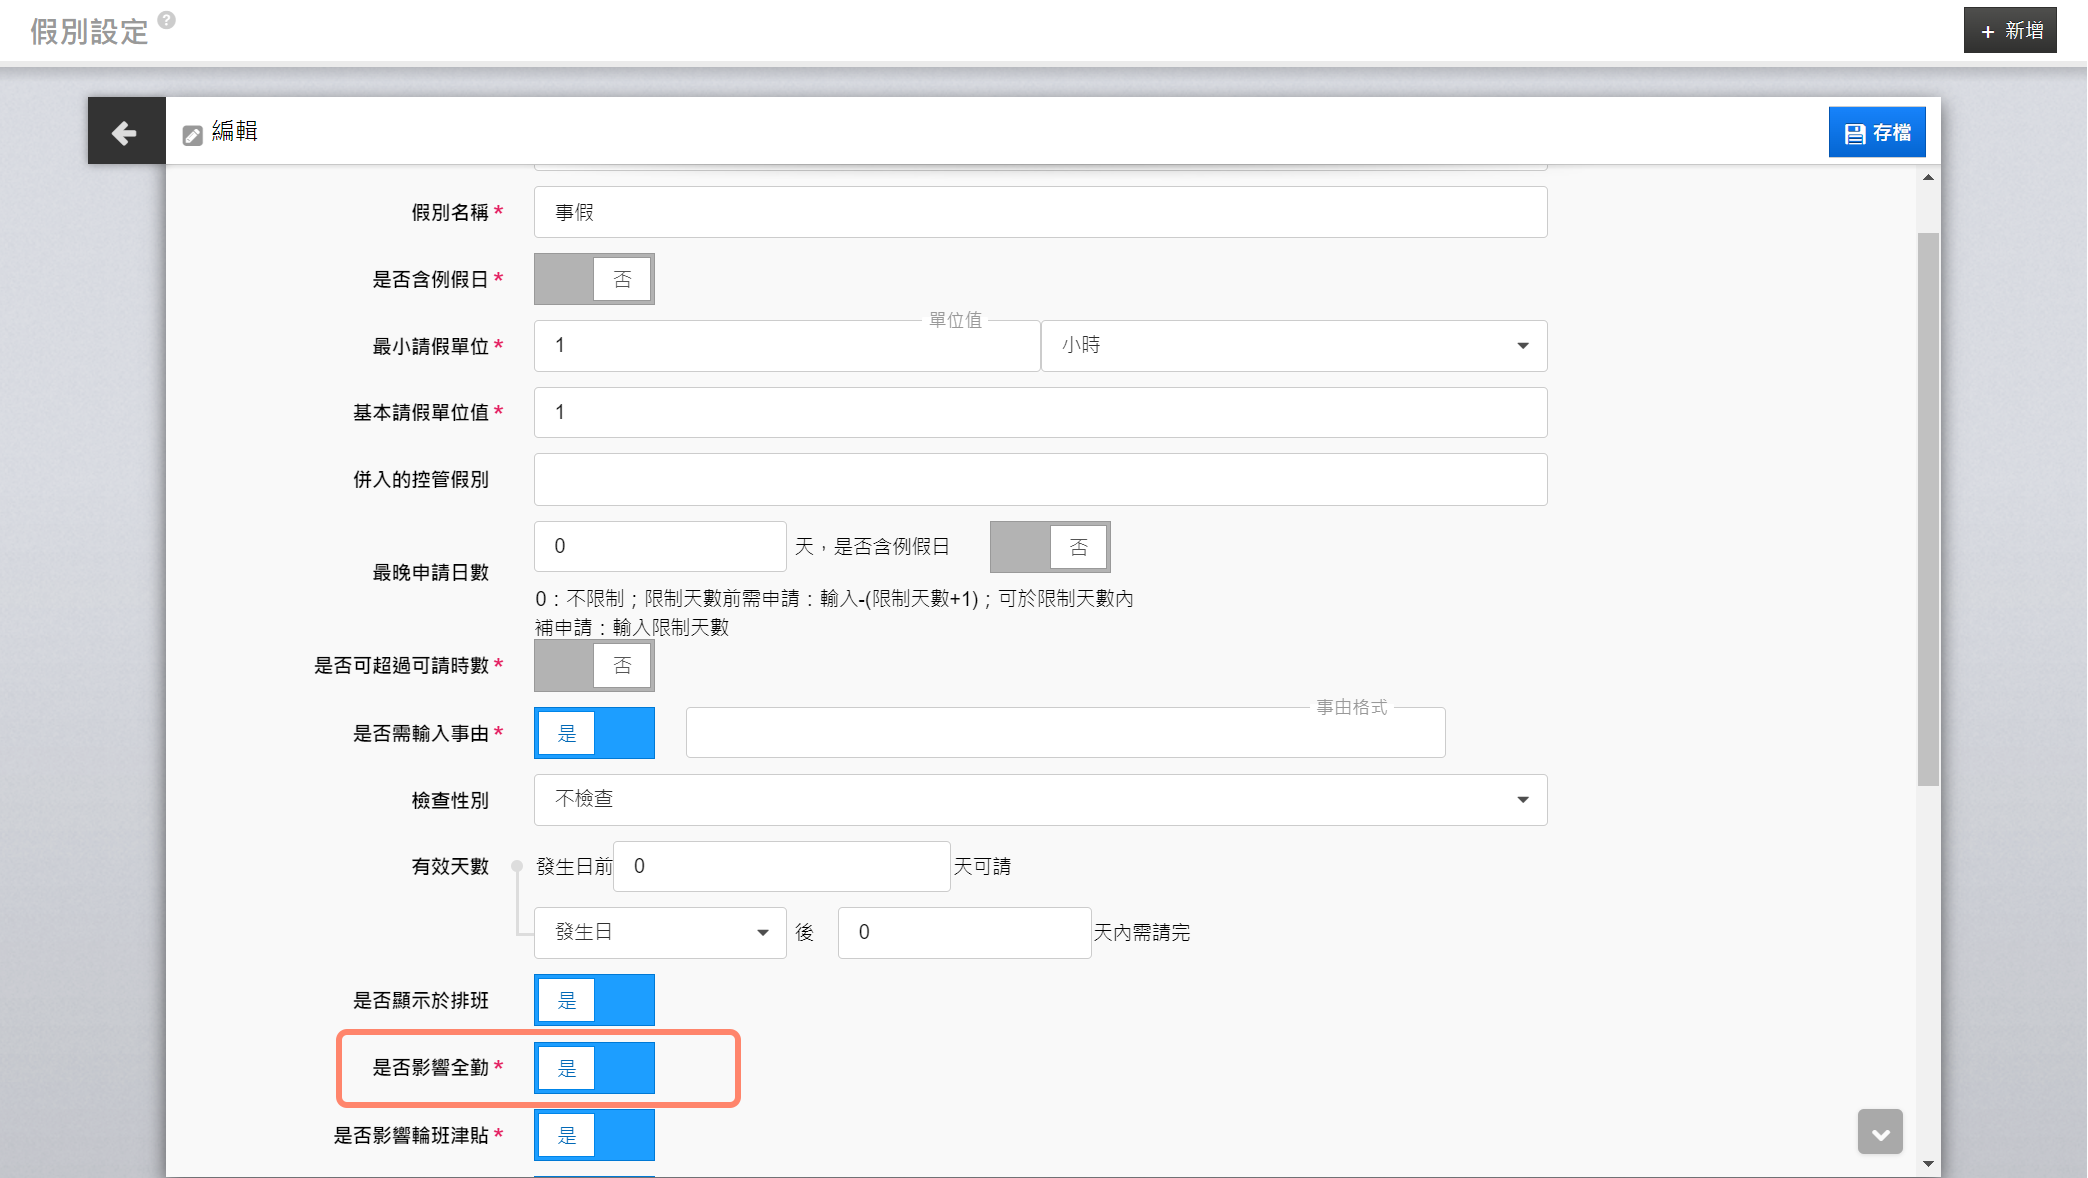Open the 檢查性別 dropdown

(1040, 800)
